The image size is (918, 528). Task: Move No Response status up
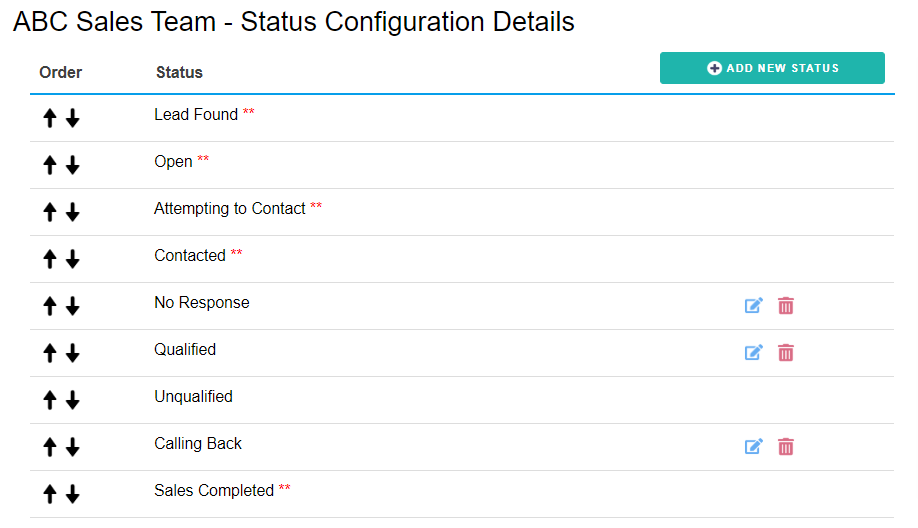pos(50,306)
